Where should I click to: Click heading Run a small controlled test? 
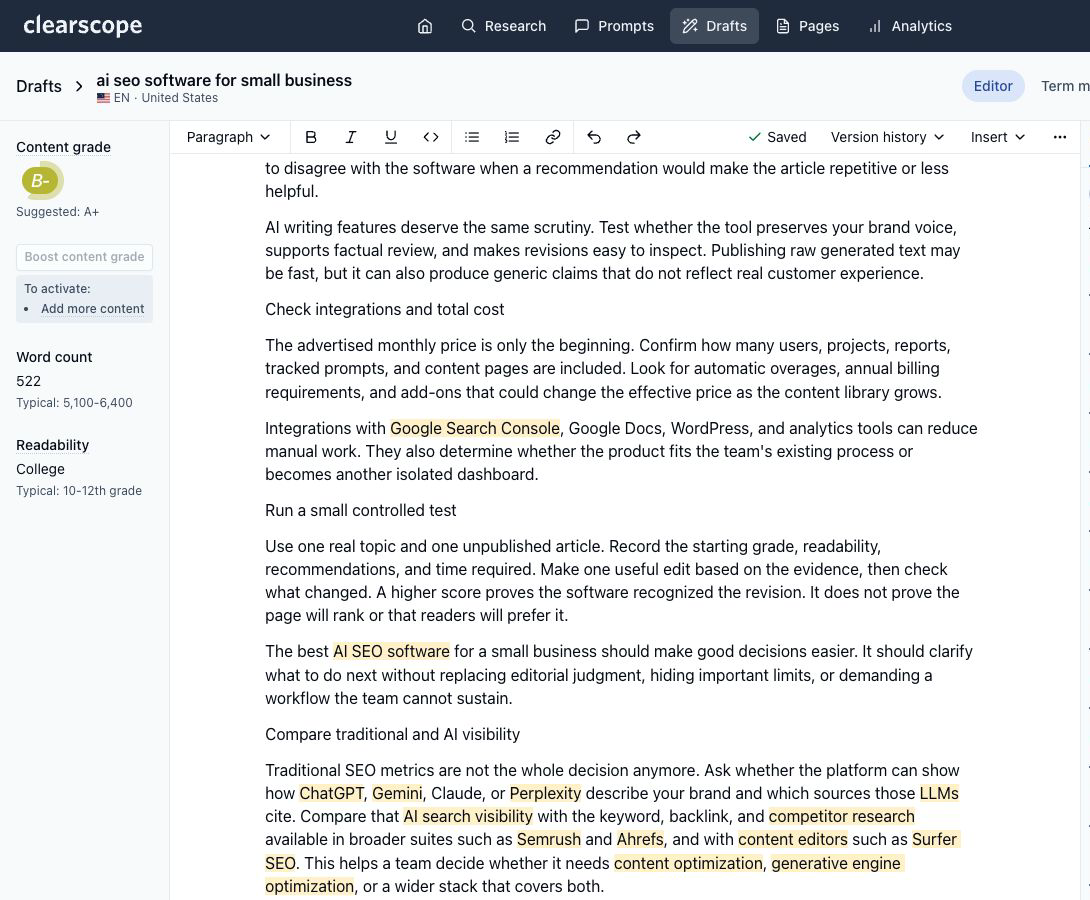(361, 510)
